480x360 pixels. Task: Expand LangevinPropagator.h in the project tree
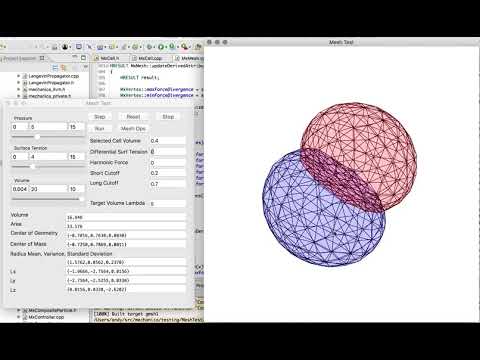coord(19,83)
